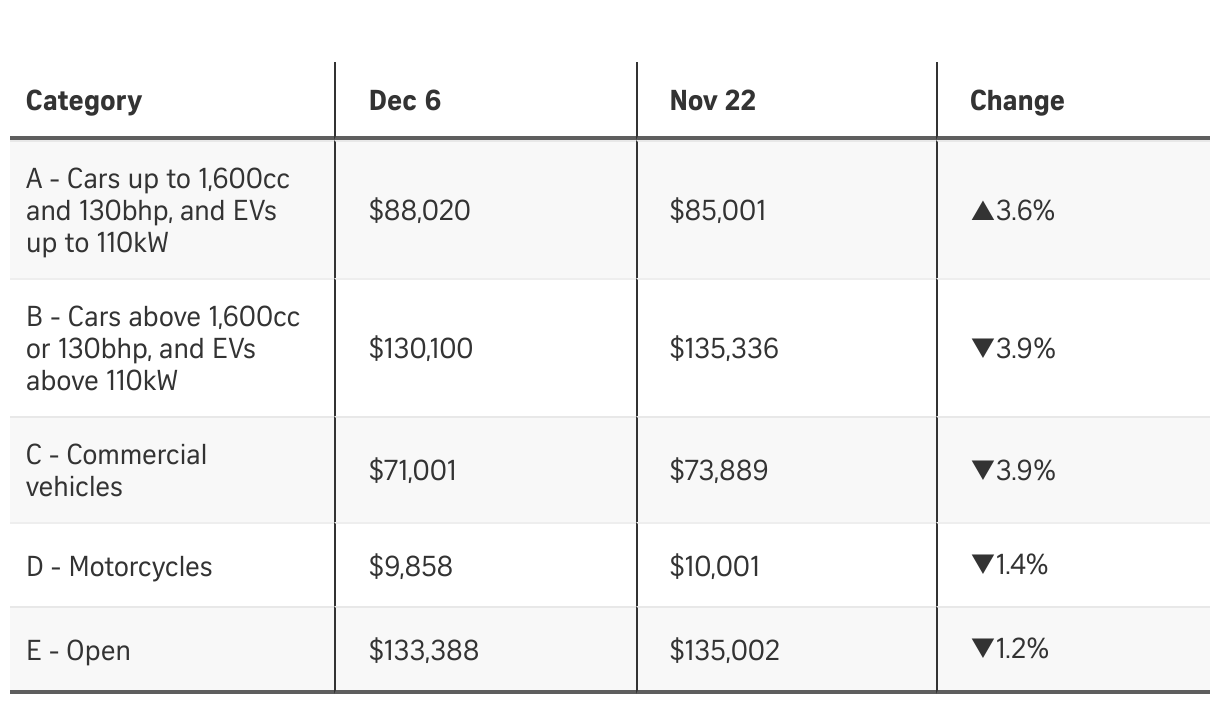Click the Category column header
The width and height of the screenshot is (1220, 704).
tap(84, 101)
